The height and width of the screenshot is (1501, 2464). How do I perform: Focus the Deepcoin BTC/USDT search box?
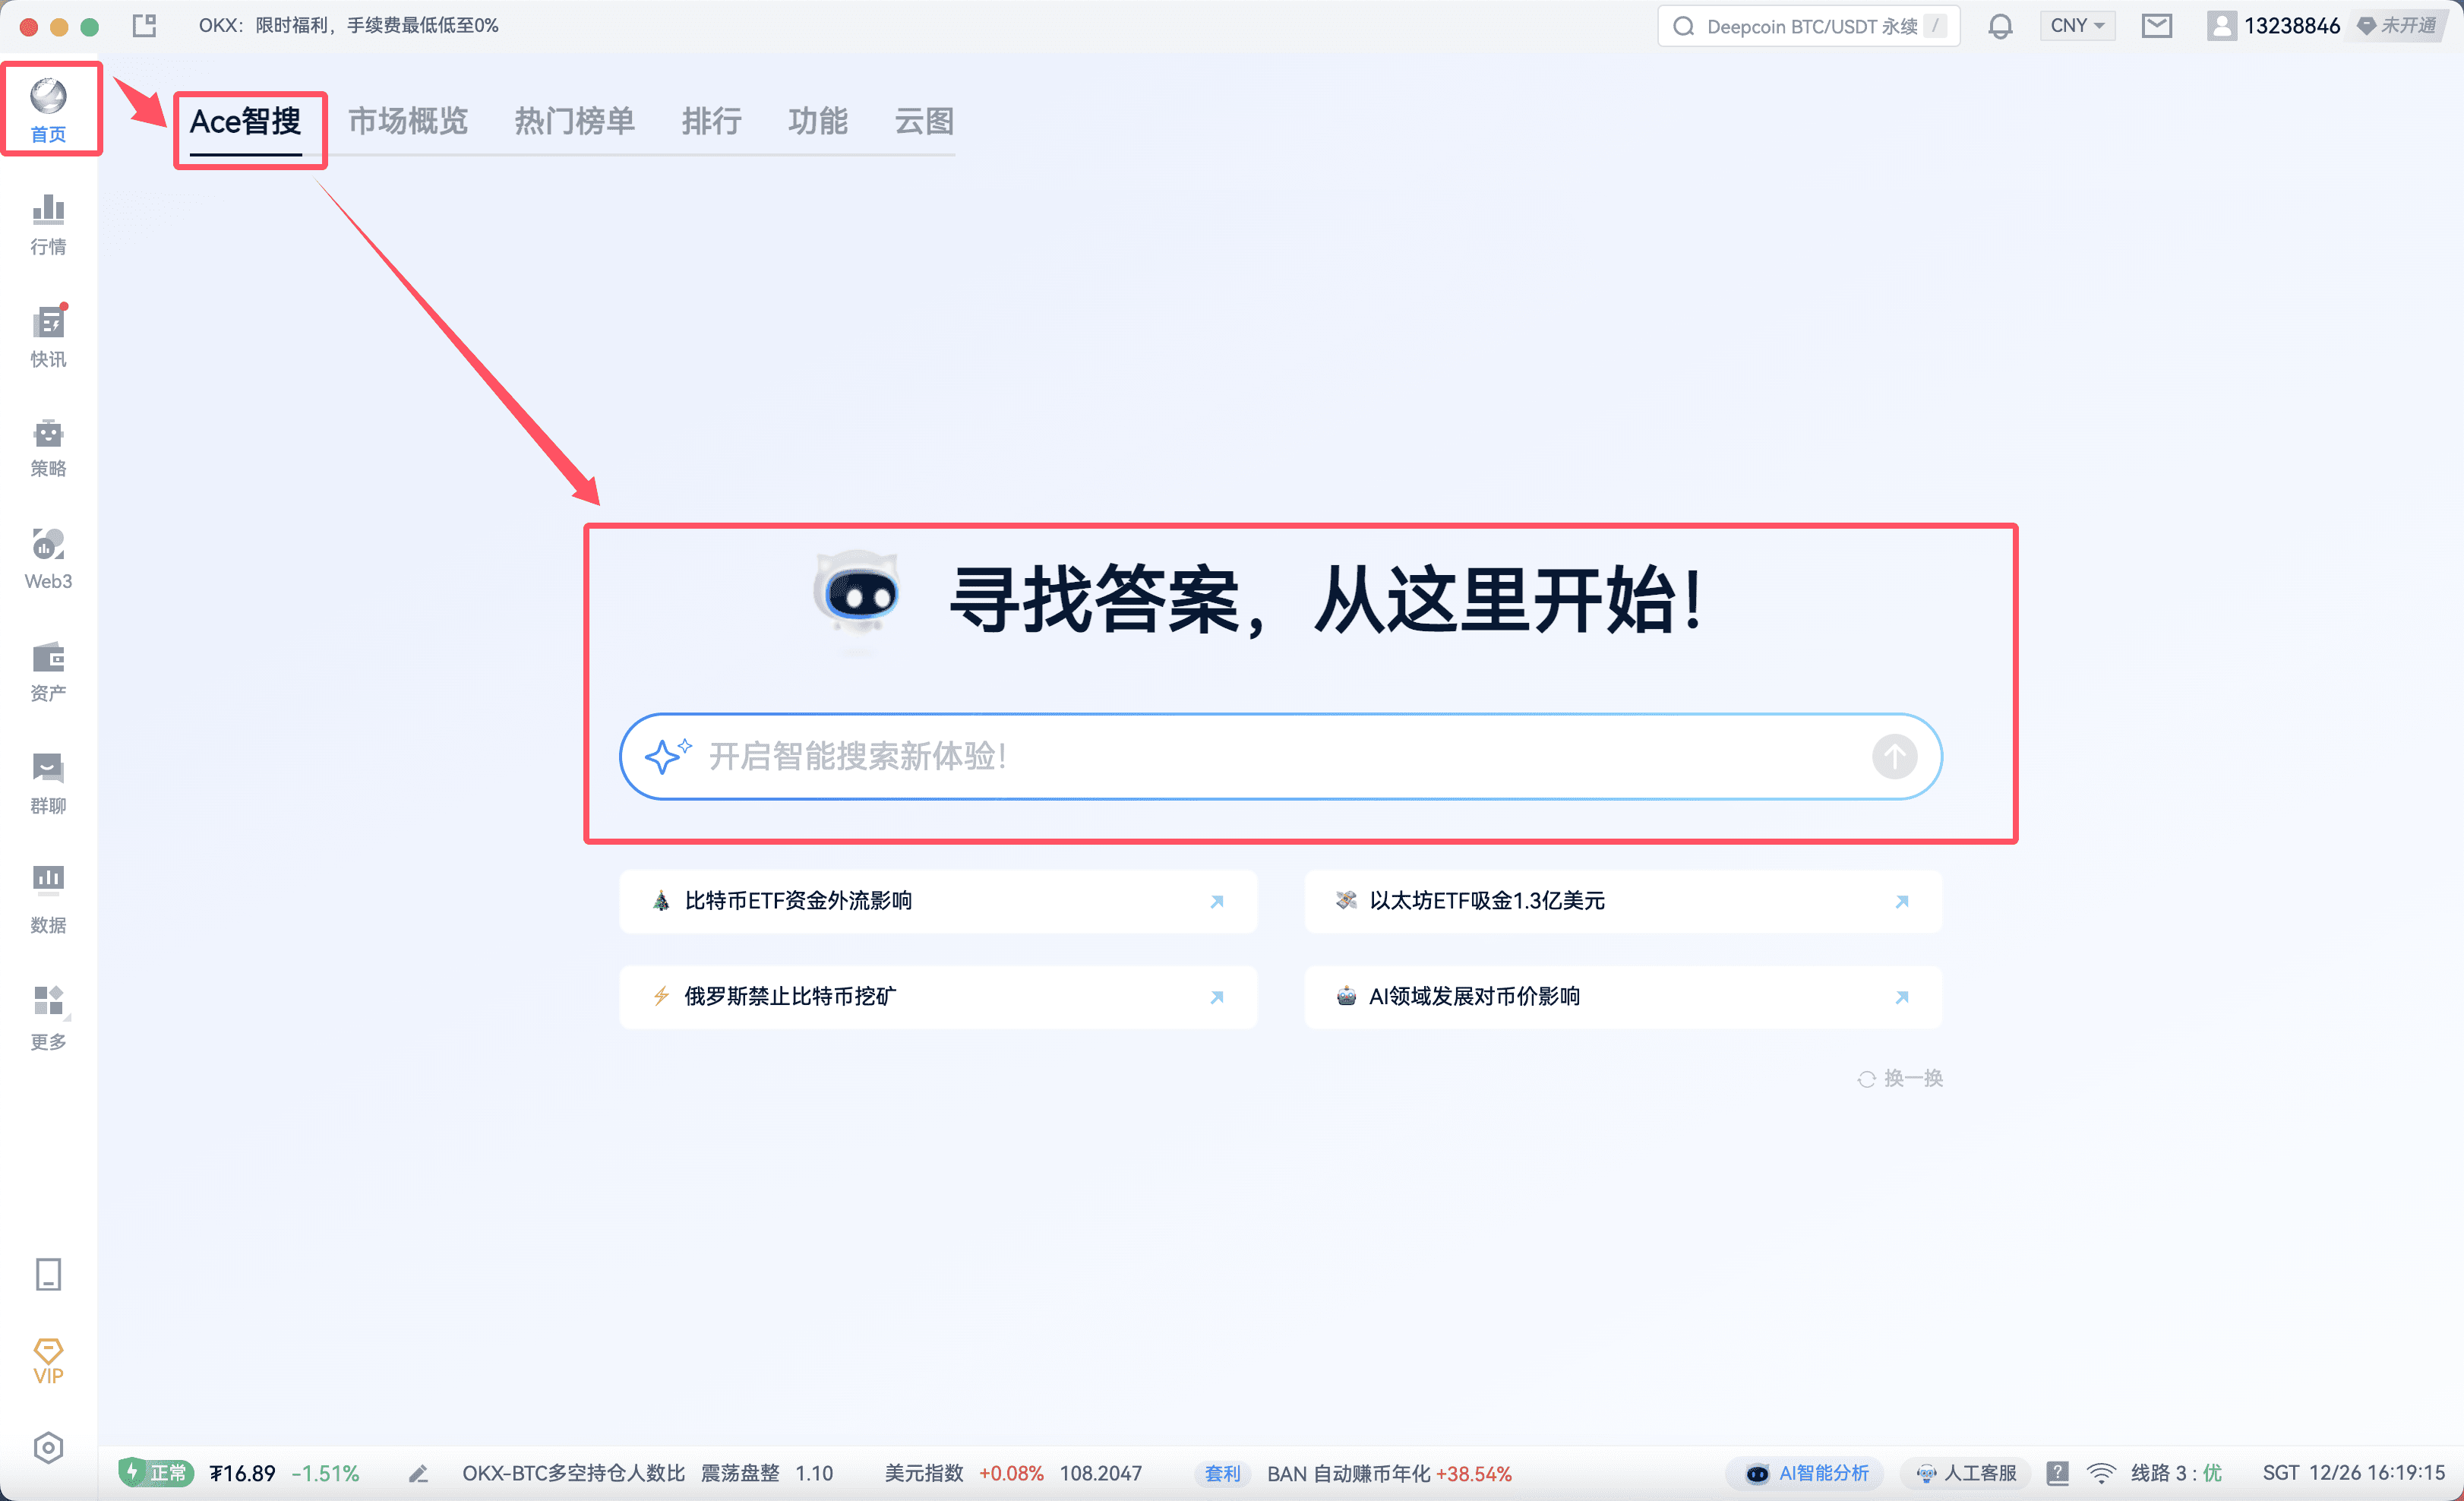1808,26
